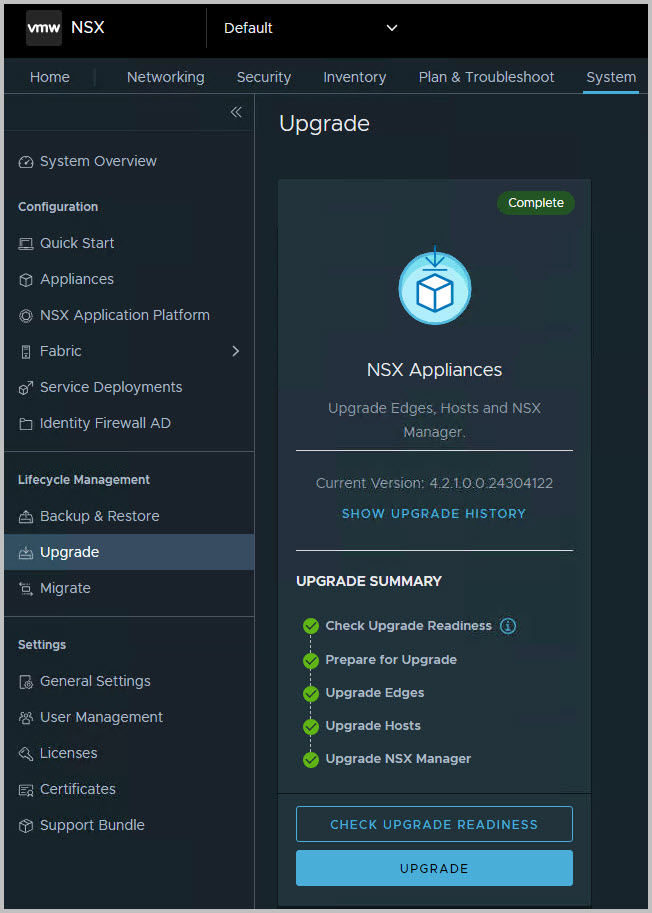This screenshot has width=652, height=913.
Task: Open the Migrate page
Action: point(65,588)
